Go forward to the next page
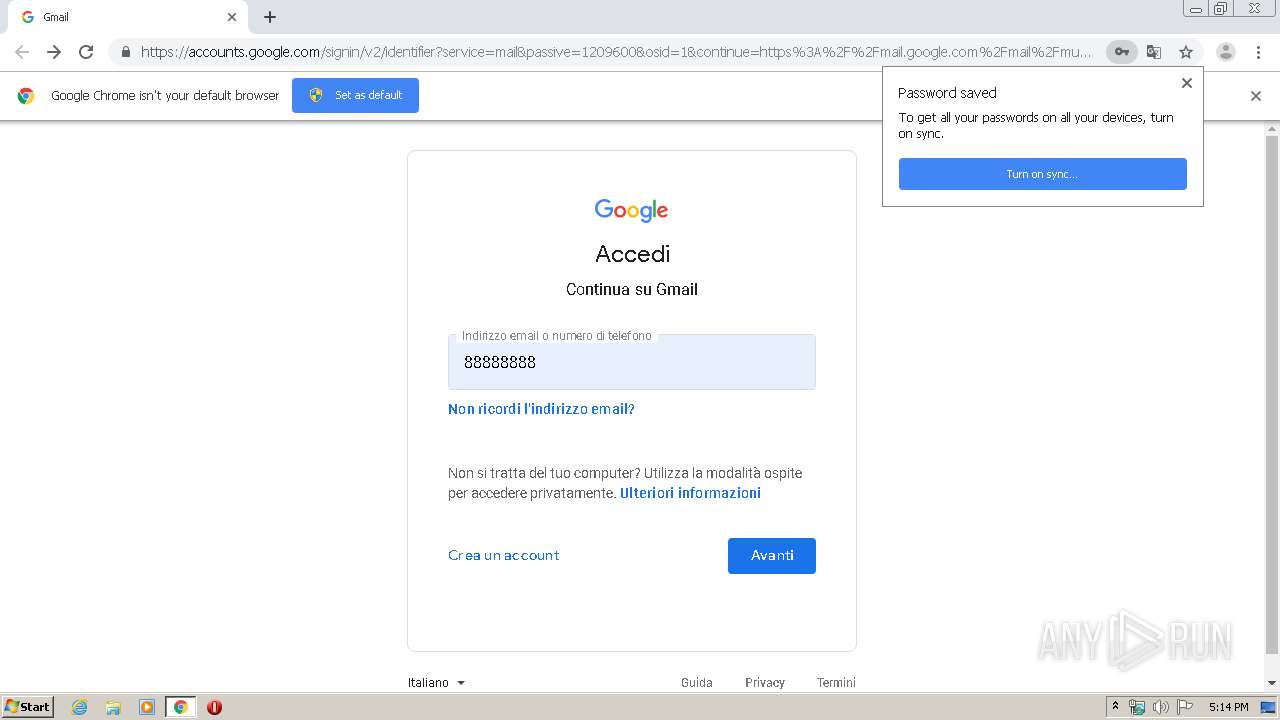 54,52
